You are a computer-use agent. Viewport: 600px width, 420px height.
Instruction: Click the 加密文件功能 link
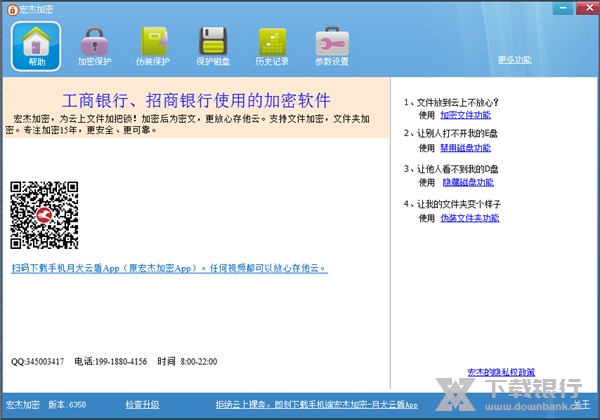(x=465, y=115)
